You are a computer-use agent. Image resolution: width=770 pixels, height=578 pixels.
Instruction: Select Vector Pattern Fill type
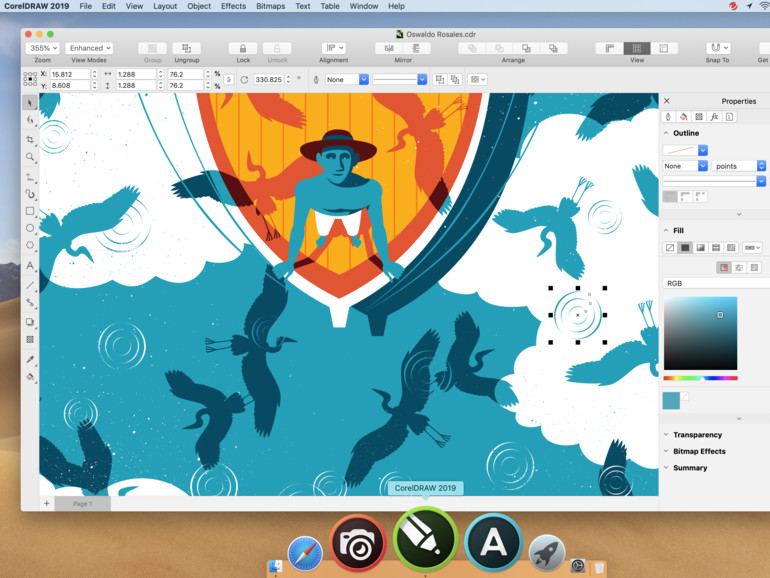[x=715, y=248]
